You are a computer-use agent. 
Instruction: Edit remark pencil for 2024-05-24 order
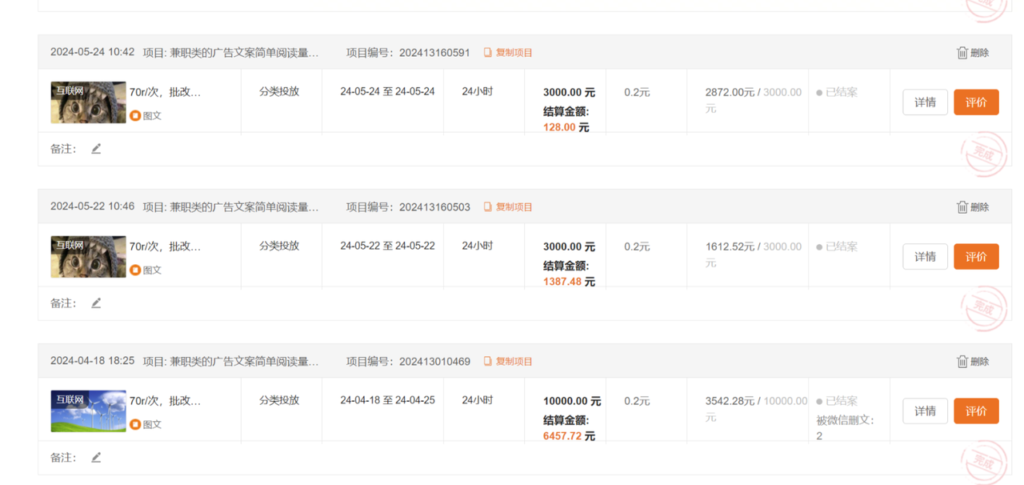[x=96, y=149]
